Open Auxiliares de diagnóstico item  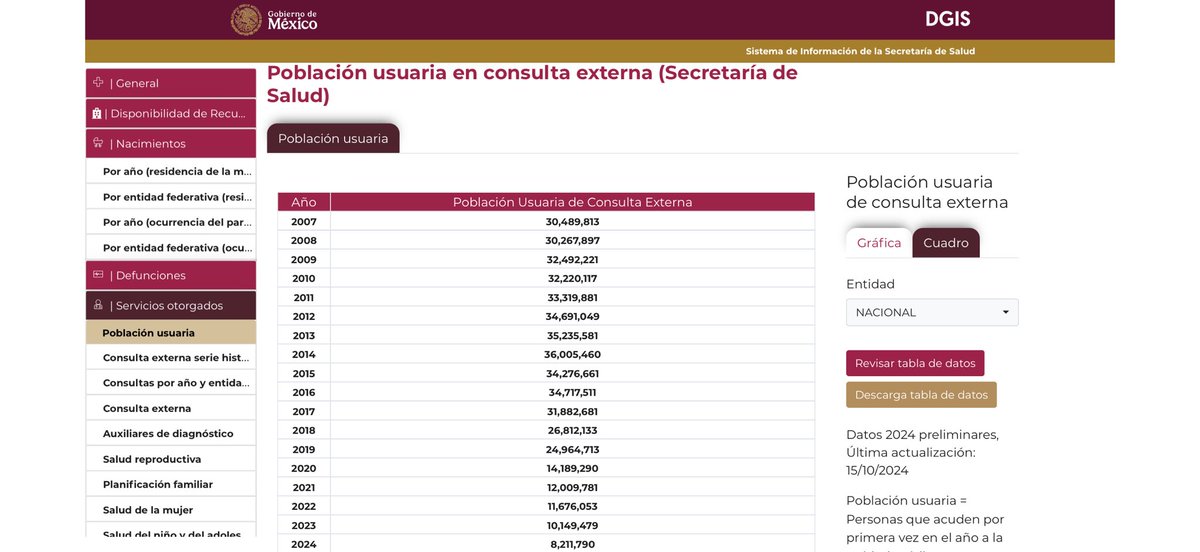click(x=171, y=434)
